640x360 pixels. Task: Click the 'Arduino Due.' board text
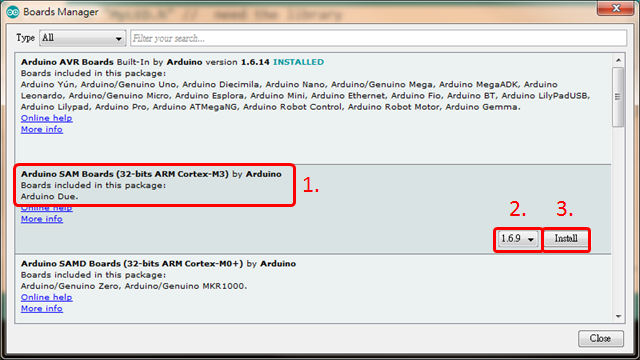click(49, 197)
